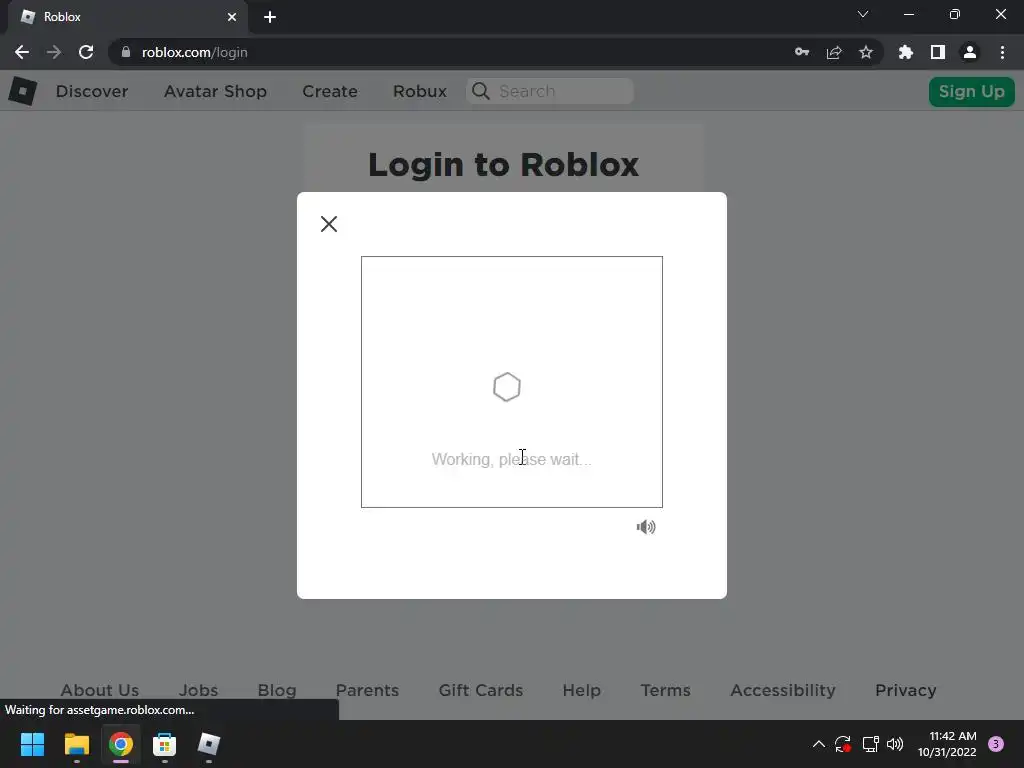
Task: Open Accessibility footer link
Action: click(x=783, y=690)
